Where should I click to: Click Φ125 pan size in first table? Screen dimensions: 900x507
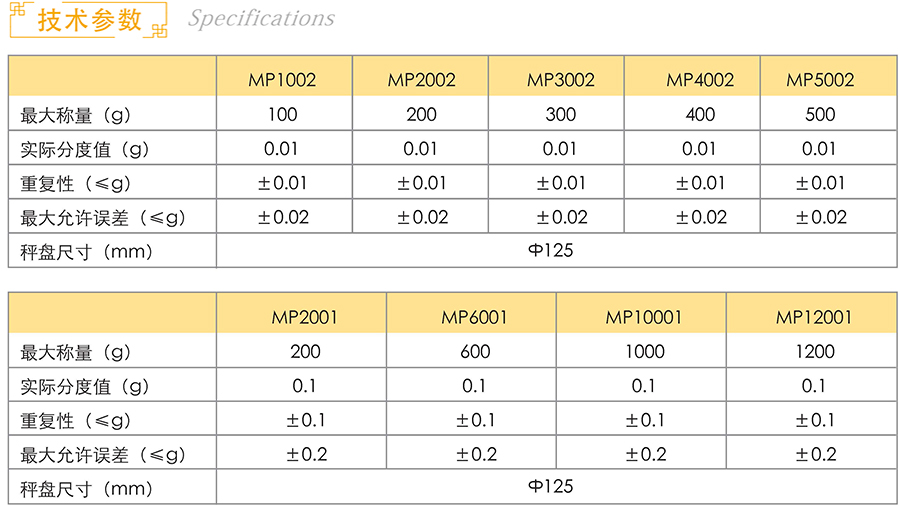(550, 250)
